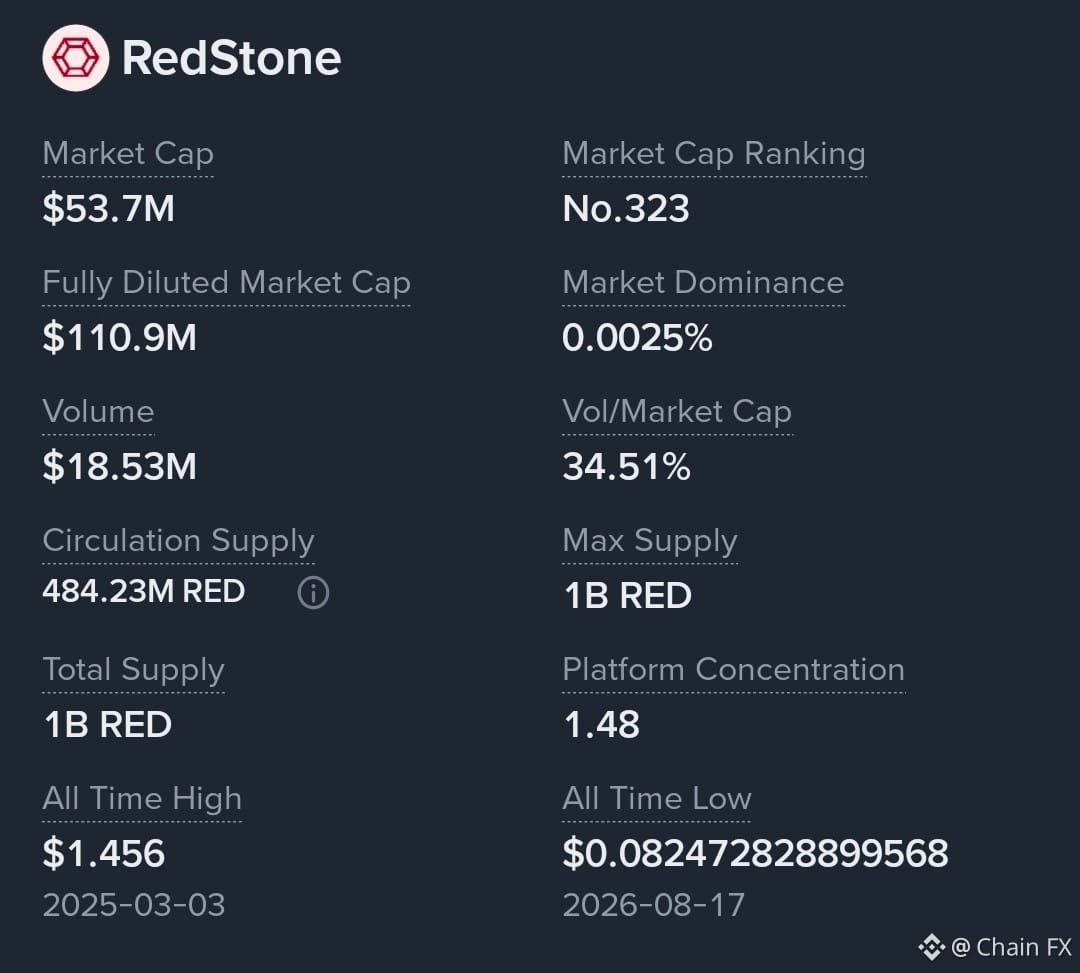Select the Market Cap label
1080x973 pixels.
pyautogui.click(x=128, y=153)
